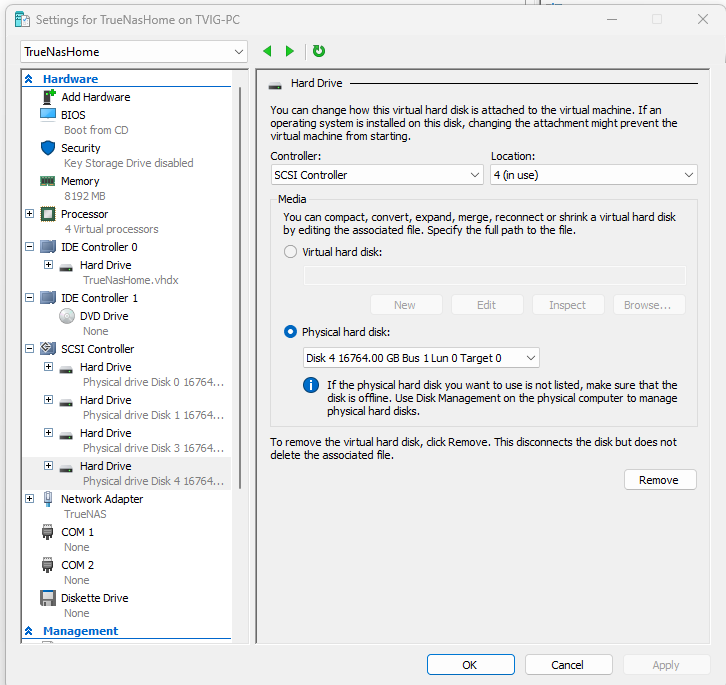Select the BIOS monitor icon
This screenshot has height=685, width=726.
[x=48, y=114]
